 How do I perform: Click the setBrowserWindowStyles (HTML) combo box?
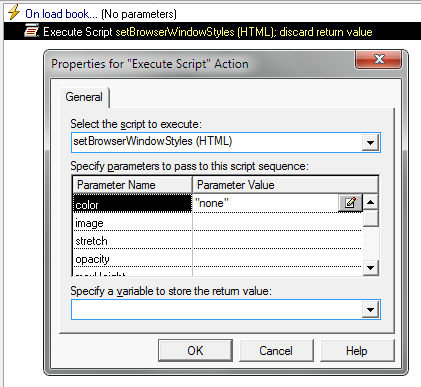pyautogui.click(x=226, y=142)
